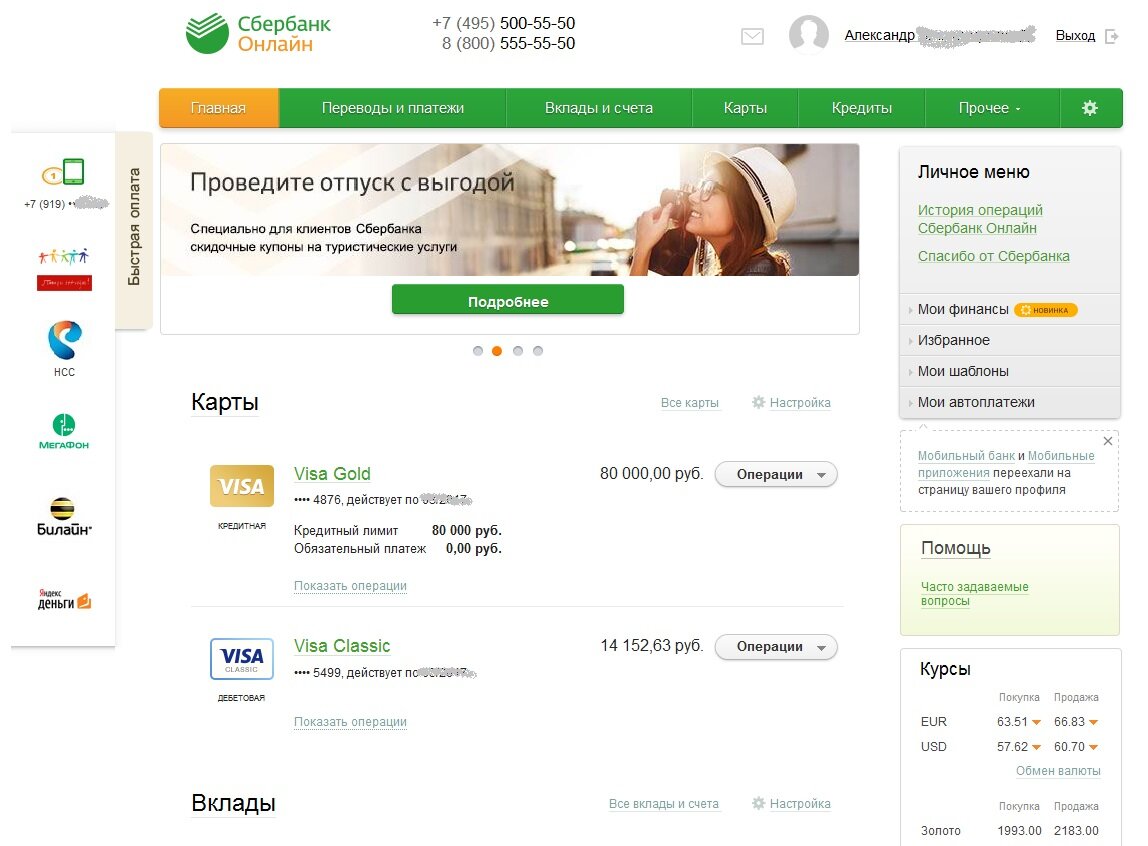Click the green Подробнее button
The image size is (1148, 846).
coord(508,300)
